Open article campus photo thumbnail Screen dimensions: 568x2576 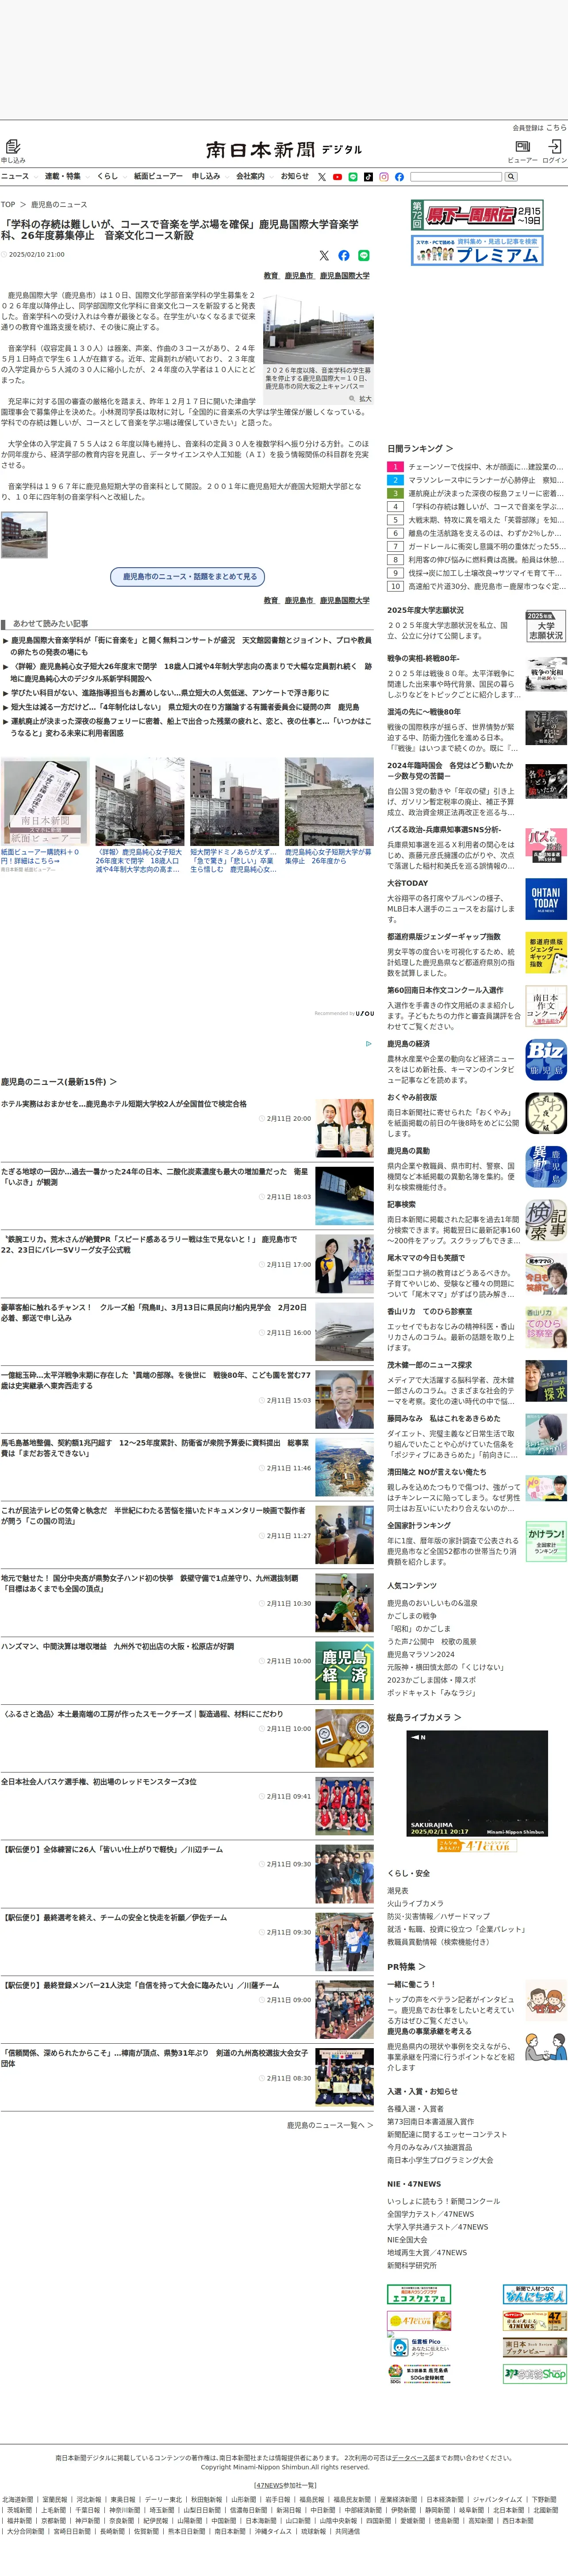point(318,328)
